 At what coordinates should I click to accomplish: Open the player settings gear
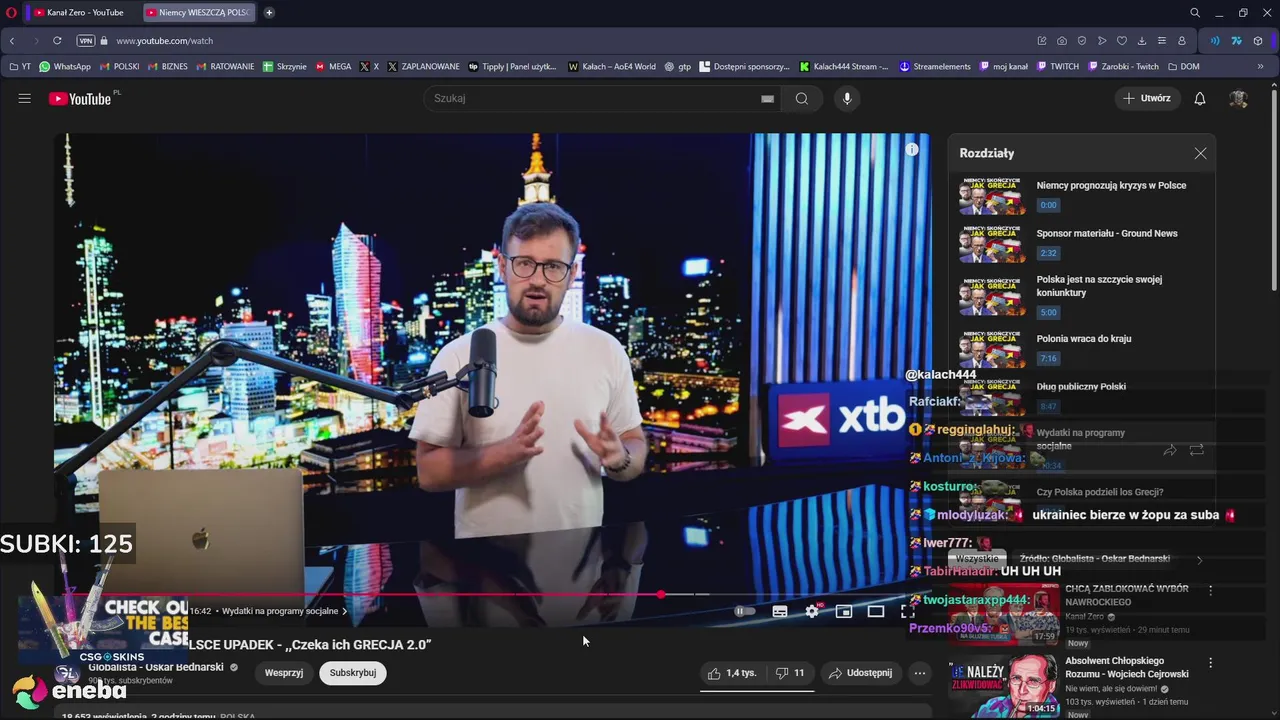pyautogui.click(x=812, y=611)
